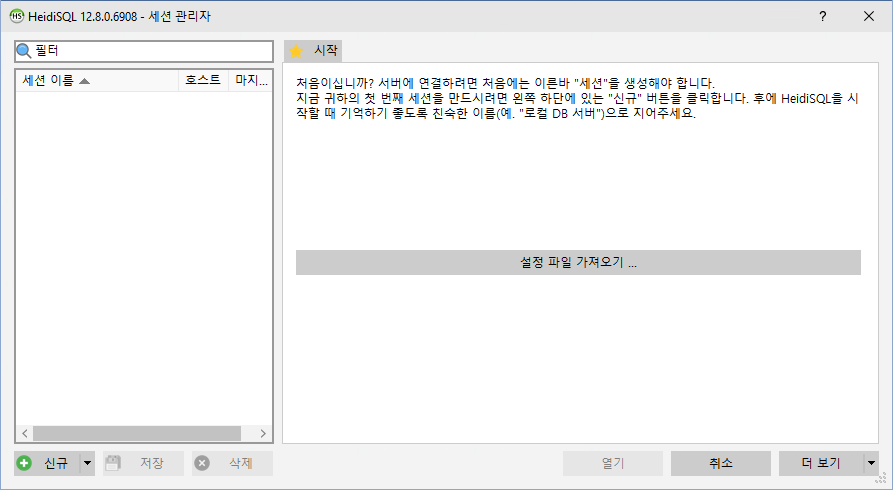
Task: Click the session list horizontal scrollbar thumb
Action: click(137, 433)
